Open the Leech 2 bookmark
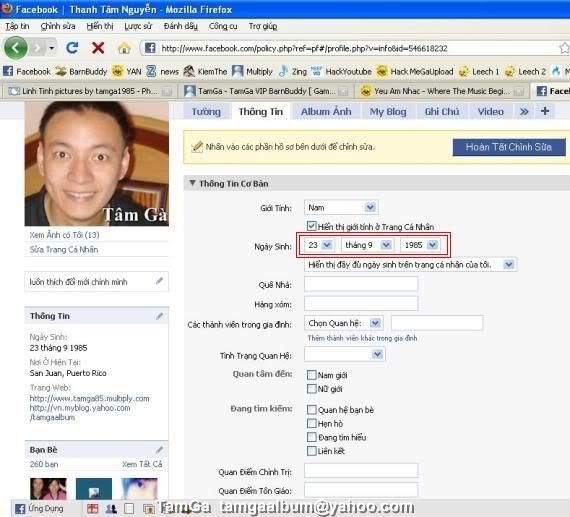This screenshot has height=517, width=570. (525, 71)
